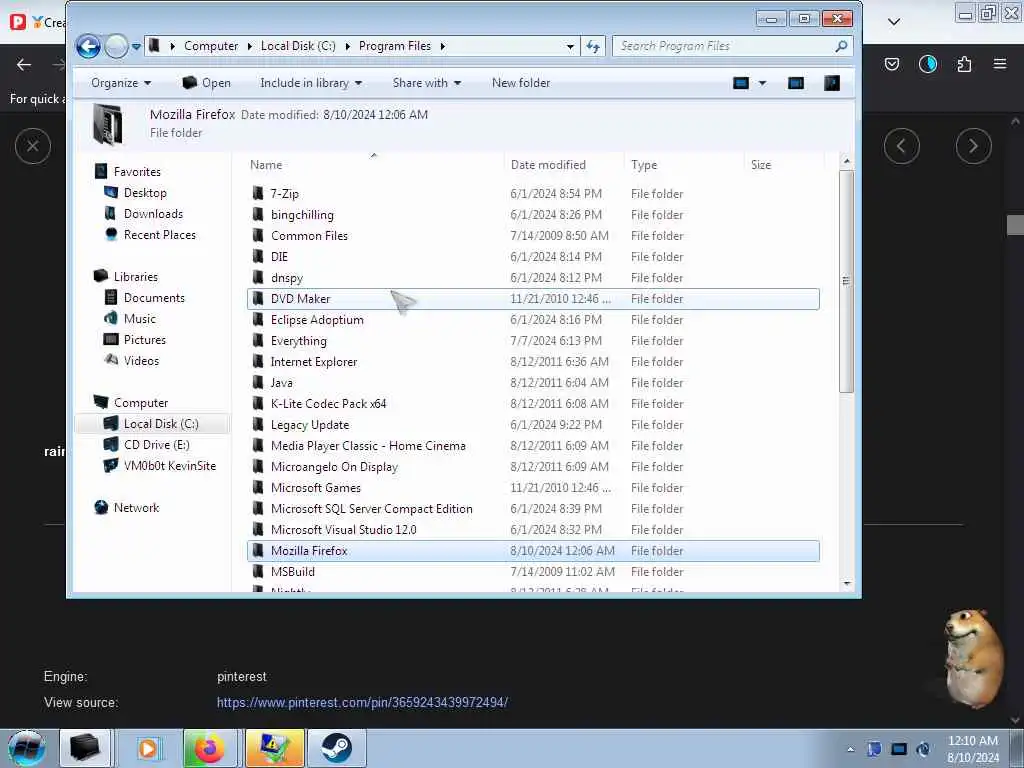Select Downloads in navigation pane

(x=153, y=214)
